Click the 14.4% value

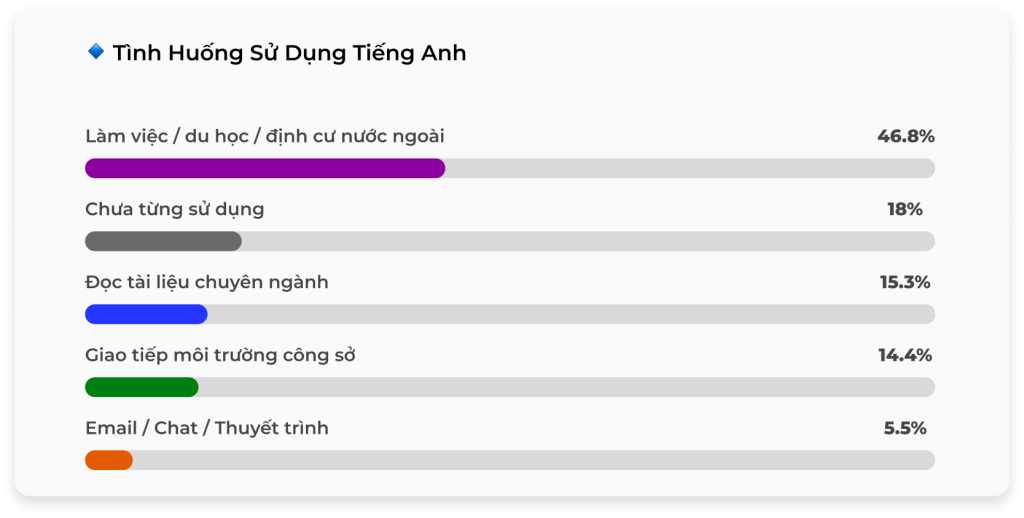(x=905, y=355)
